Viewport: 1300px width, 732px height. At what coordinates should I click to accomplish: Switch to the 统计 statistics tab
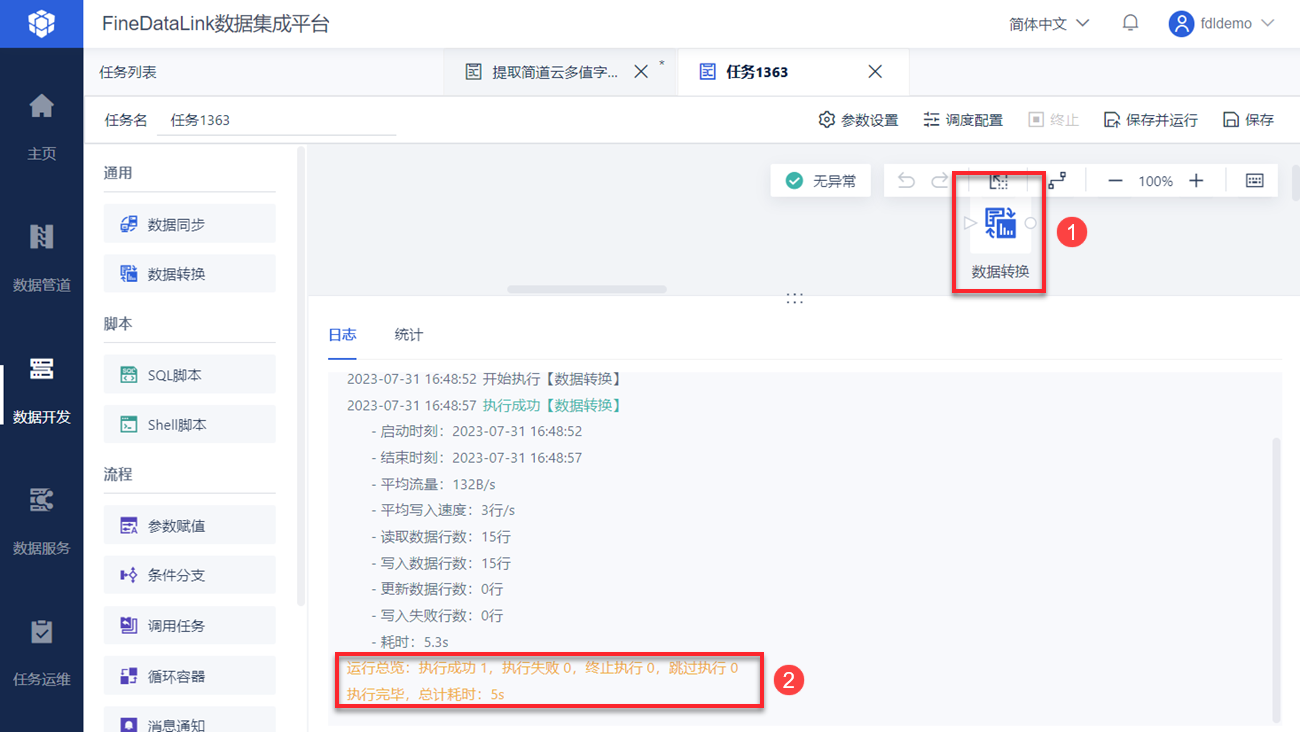[408, 334]
